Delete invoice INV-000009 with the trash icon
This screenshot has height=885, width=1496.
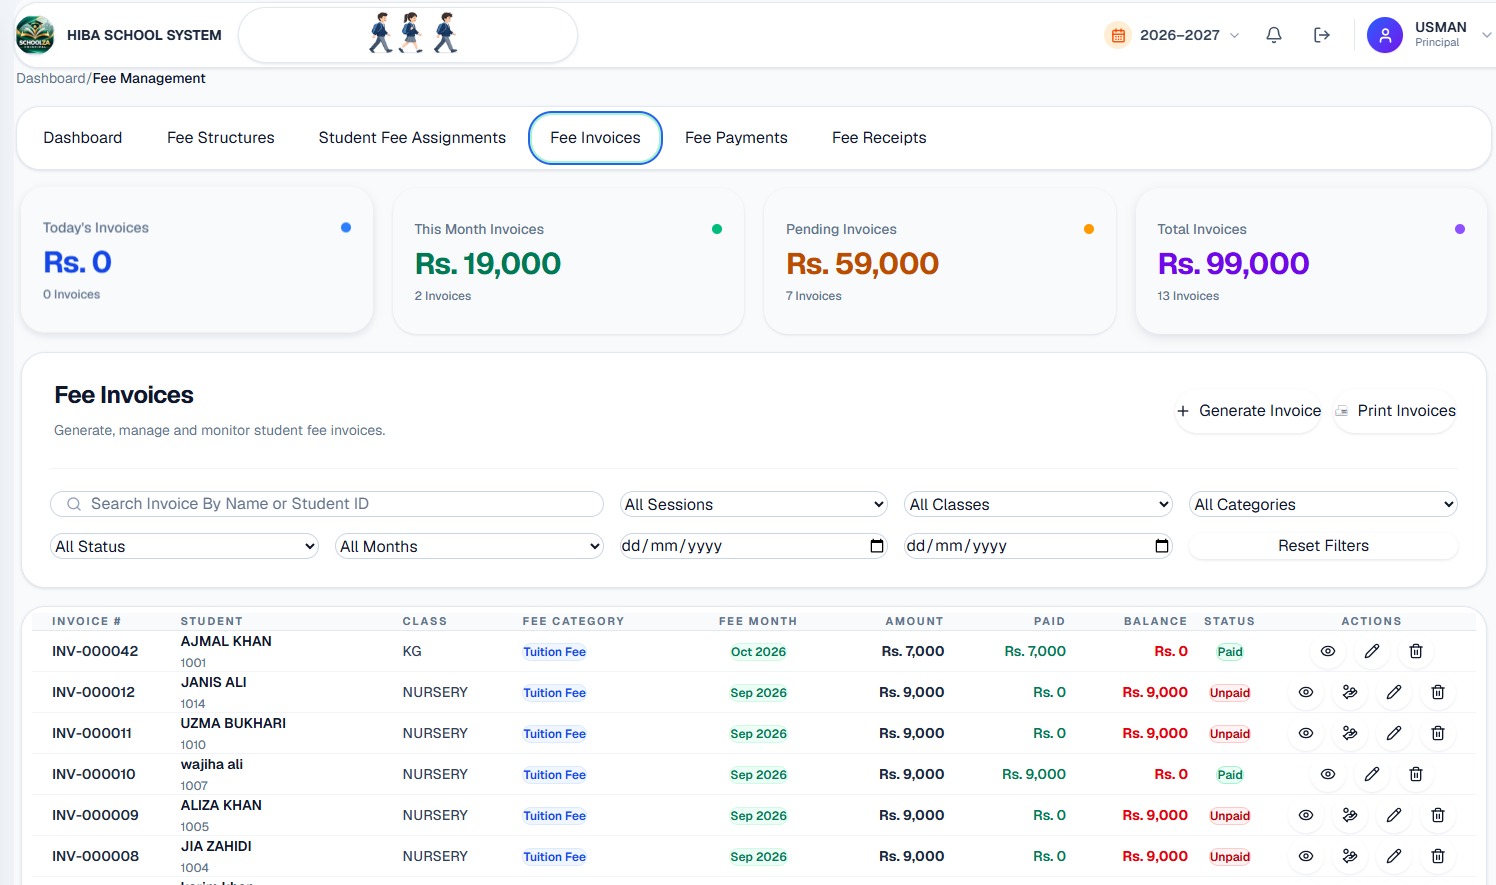(1438, 815)
